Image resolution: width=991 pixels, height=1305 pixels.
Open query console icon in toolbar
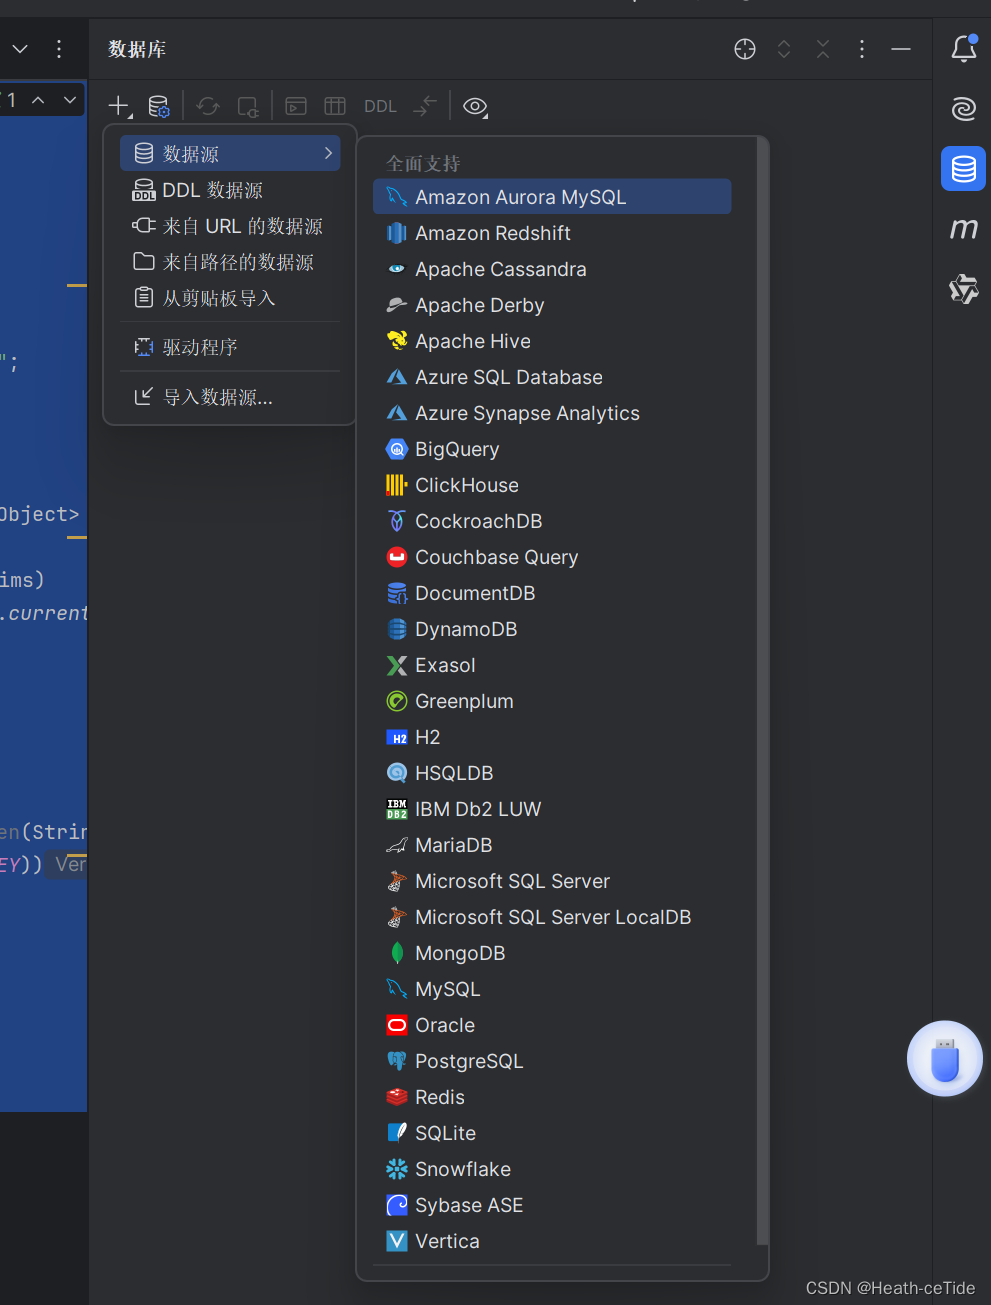[296, 106]
